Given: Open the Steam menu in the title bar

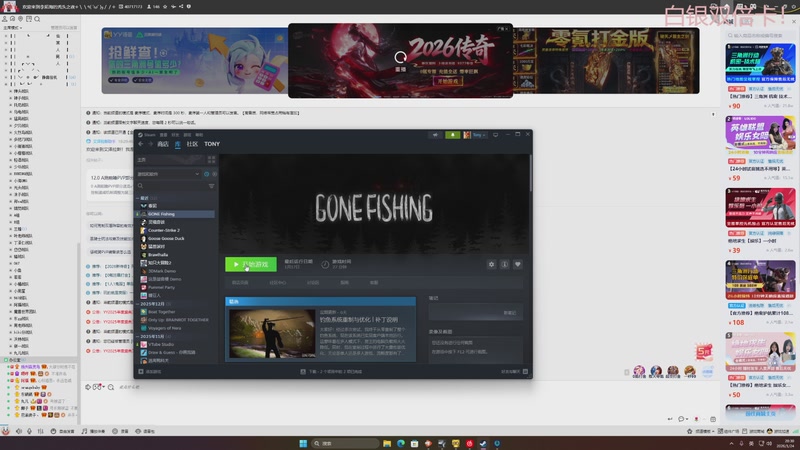Looking at the screenshot, I should point(147,135).
